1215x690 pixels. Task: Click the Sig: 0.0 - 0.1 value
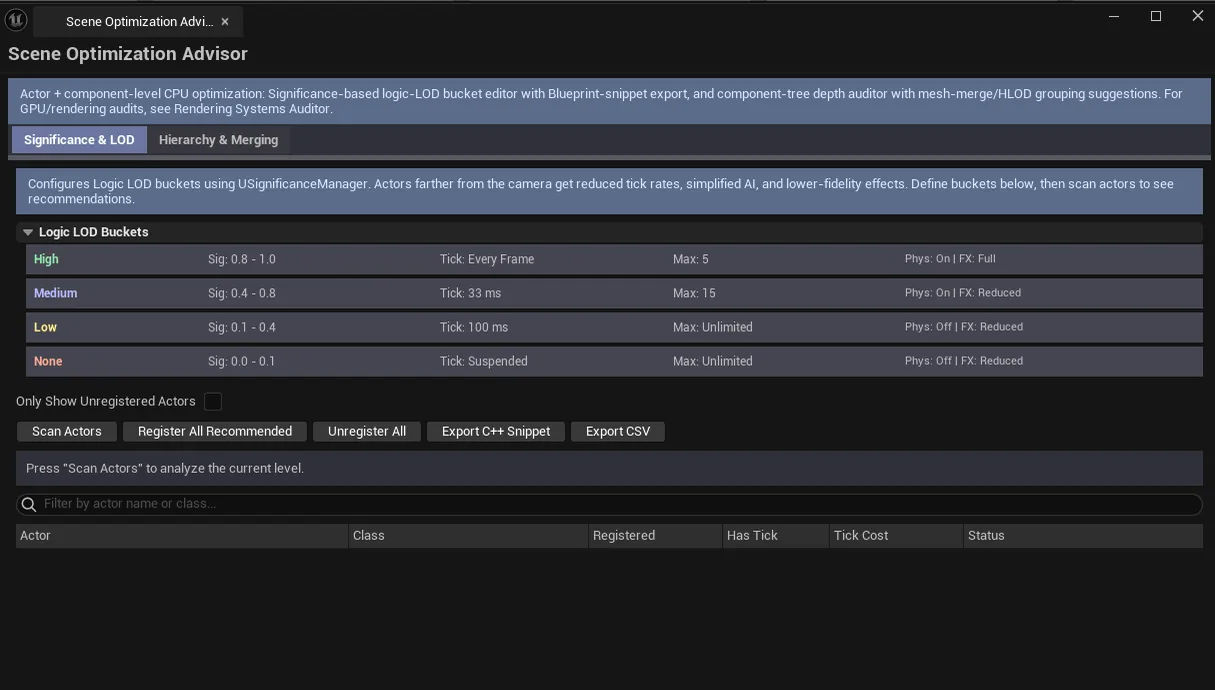coord(242,361)
